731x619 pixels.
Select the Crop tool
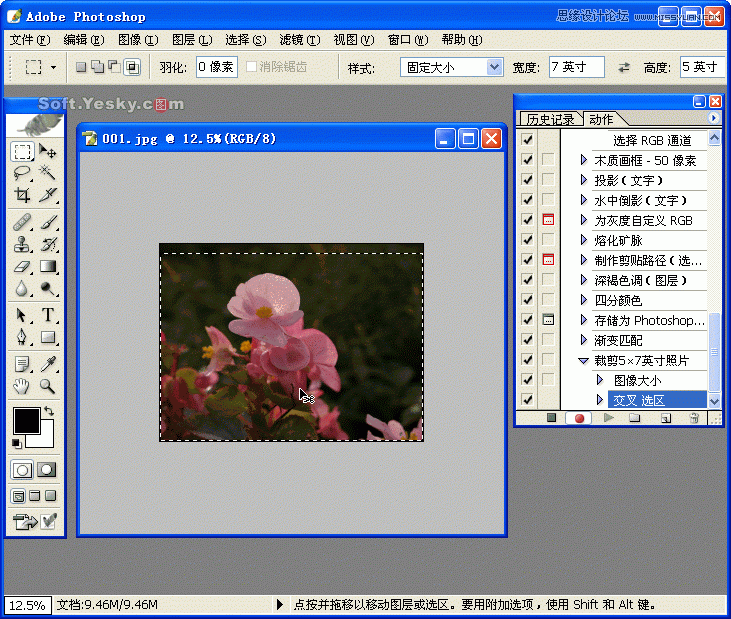22,194
